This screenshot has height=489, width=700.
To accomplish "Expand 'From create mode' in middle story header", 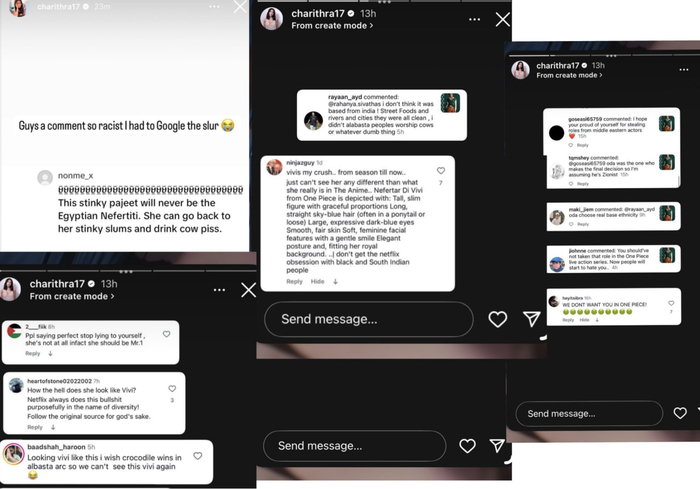I will coord(332,25).
